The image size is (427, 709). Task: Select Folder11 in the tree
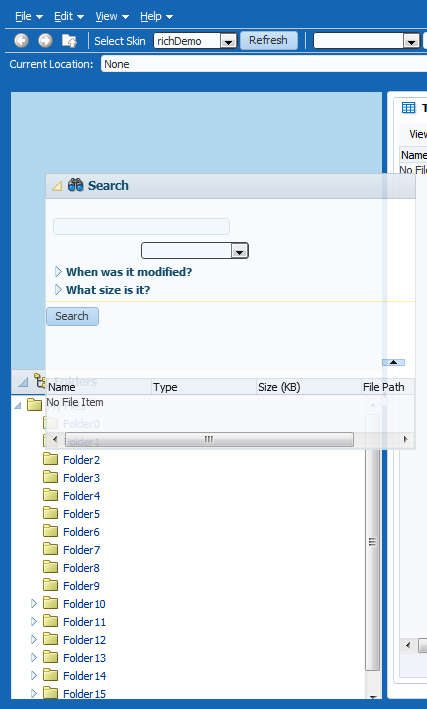click(84, 622)
